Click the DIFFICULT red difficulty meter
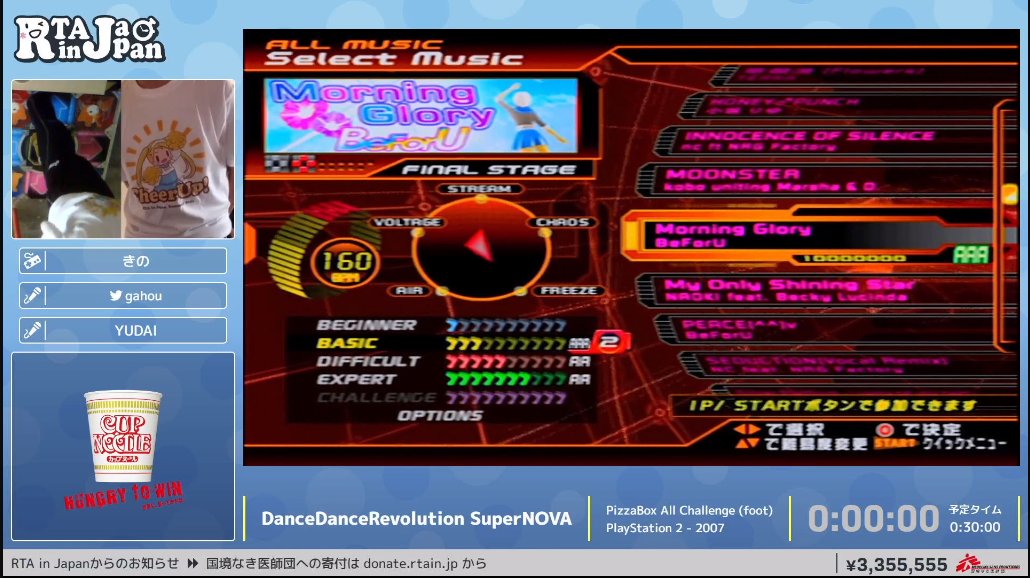 pos(506,361)
